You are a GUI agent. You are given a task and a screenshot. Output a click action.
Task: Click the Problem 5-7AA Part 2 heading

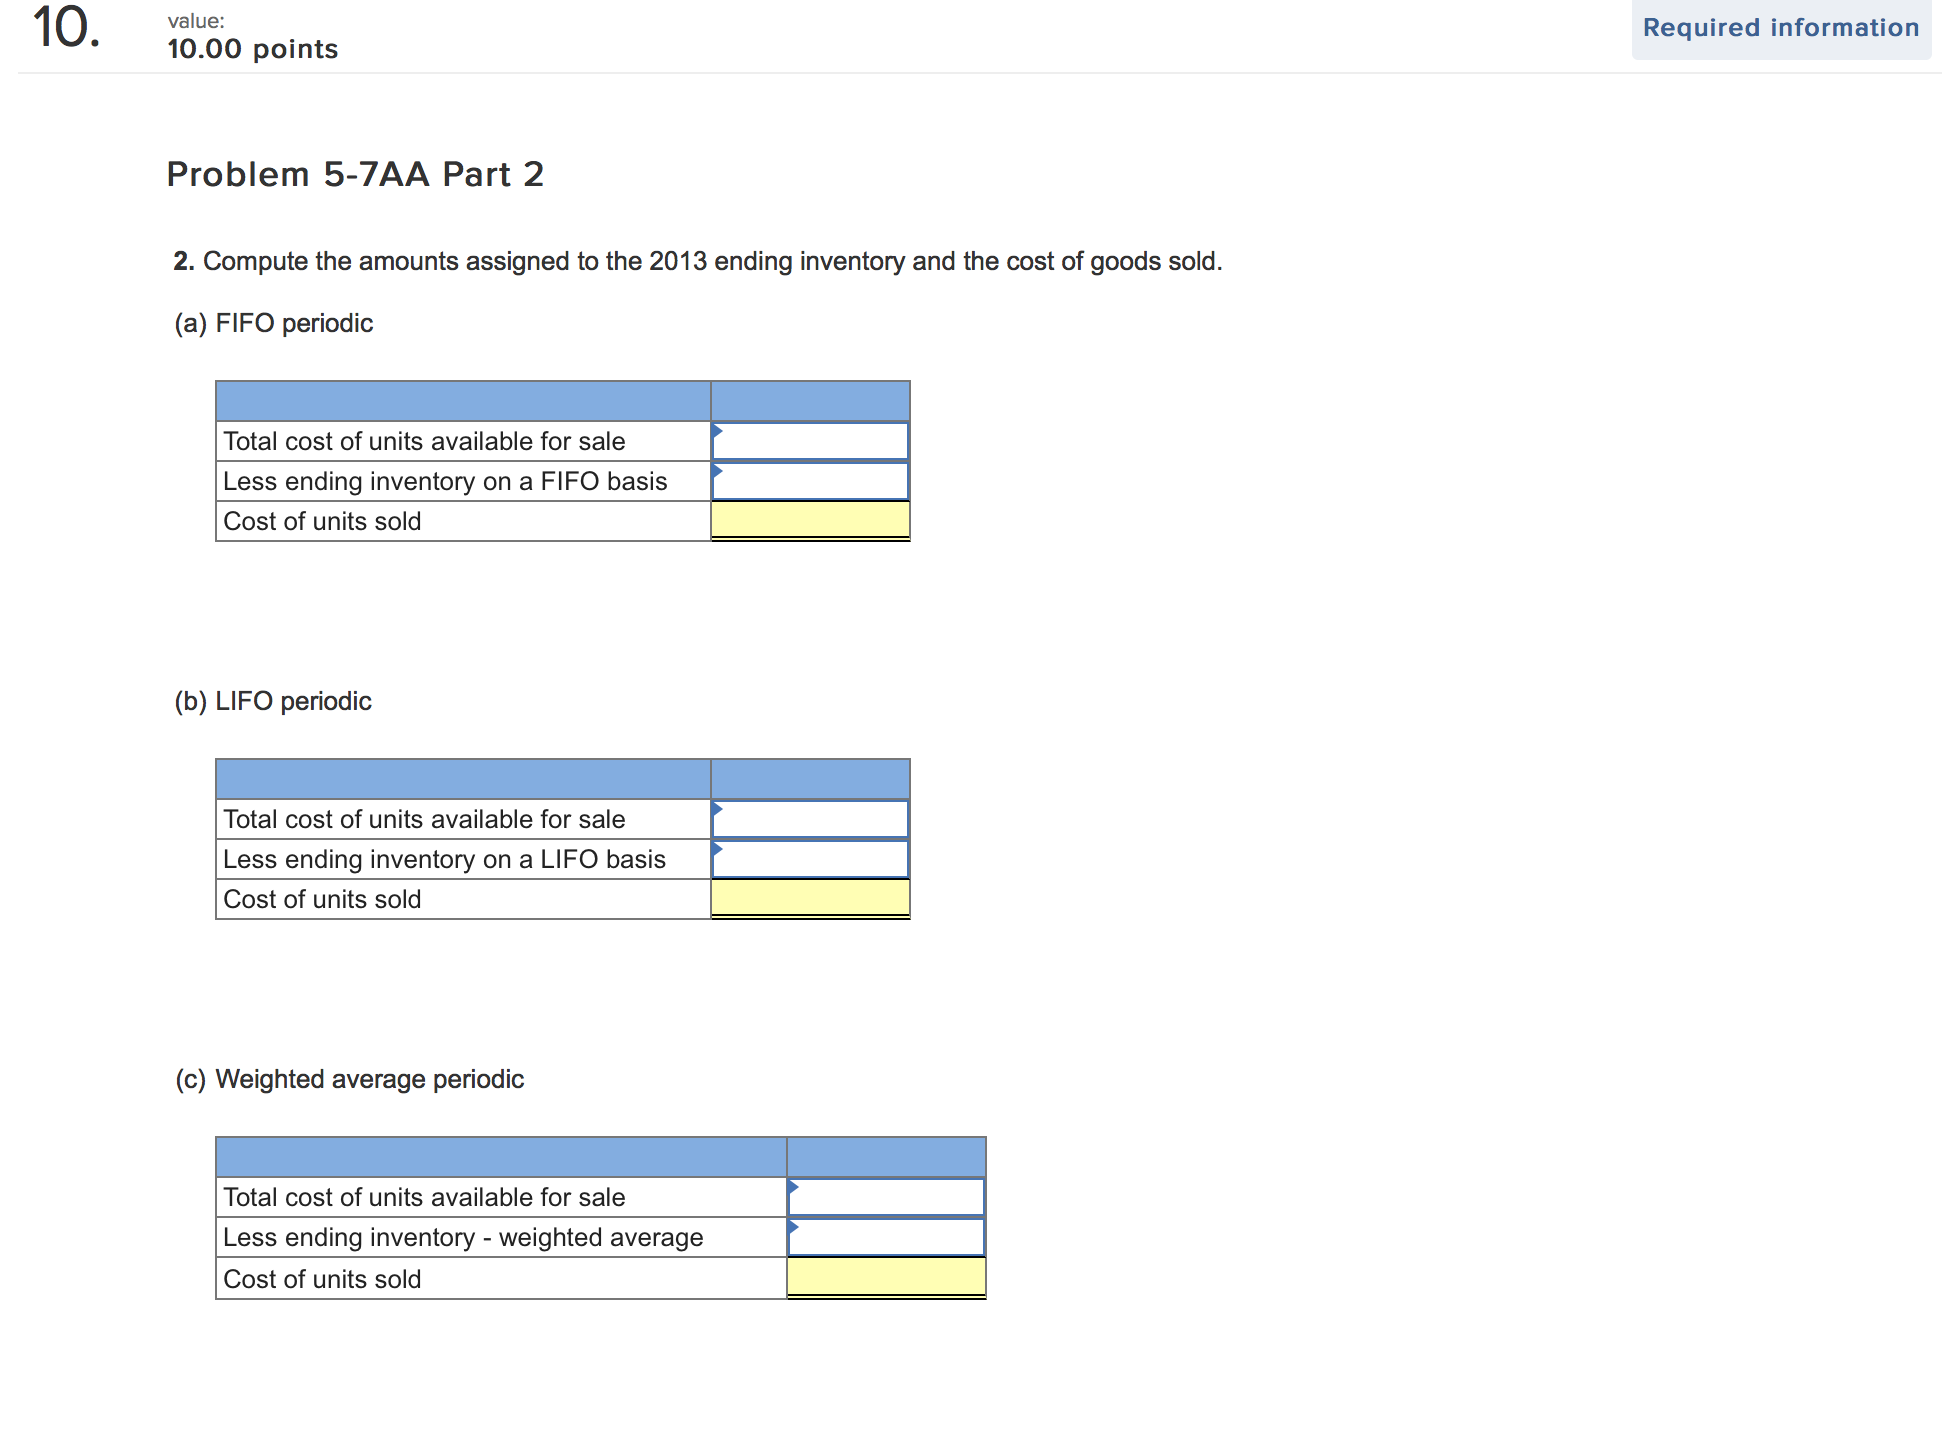(x=355, y=174)
